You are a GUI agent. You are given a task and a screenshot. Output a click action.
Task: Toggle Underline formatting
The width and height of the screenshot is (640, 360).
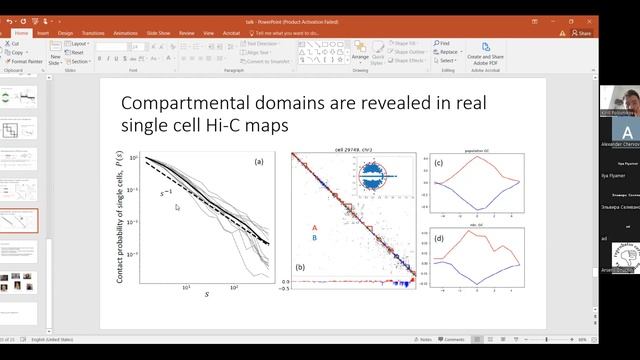(116, 59)
